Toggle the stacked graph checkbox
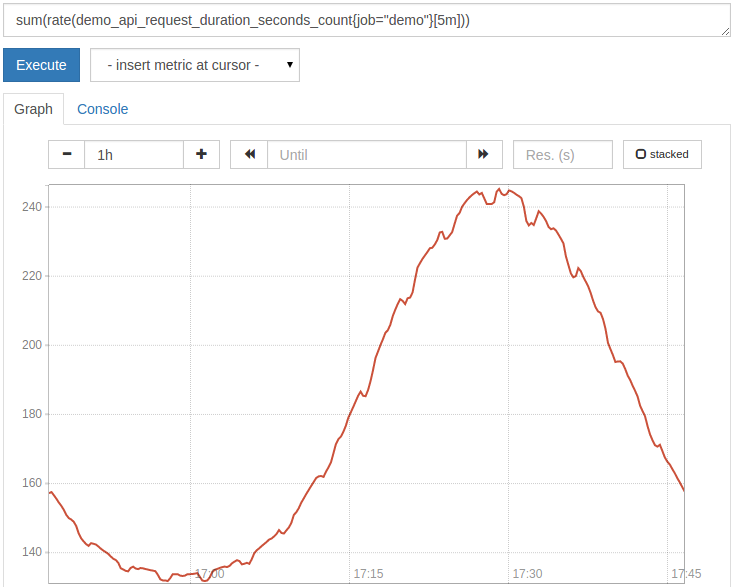733x587 pixels. pos(662,154)
